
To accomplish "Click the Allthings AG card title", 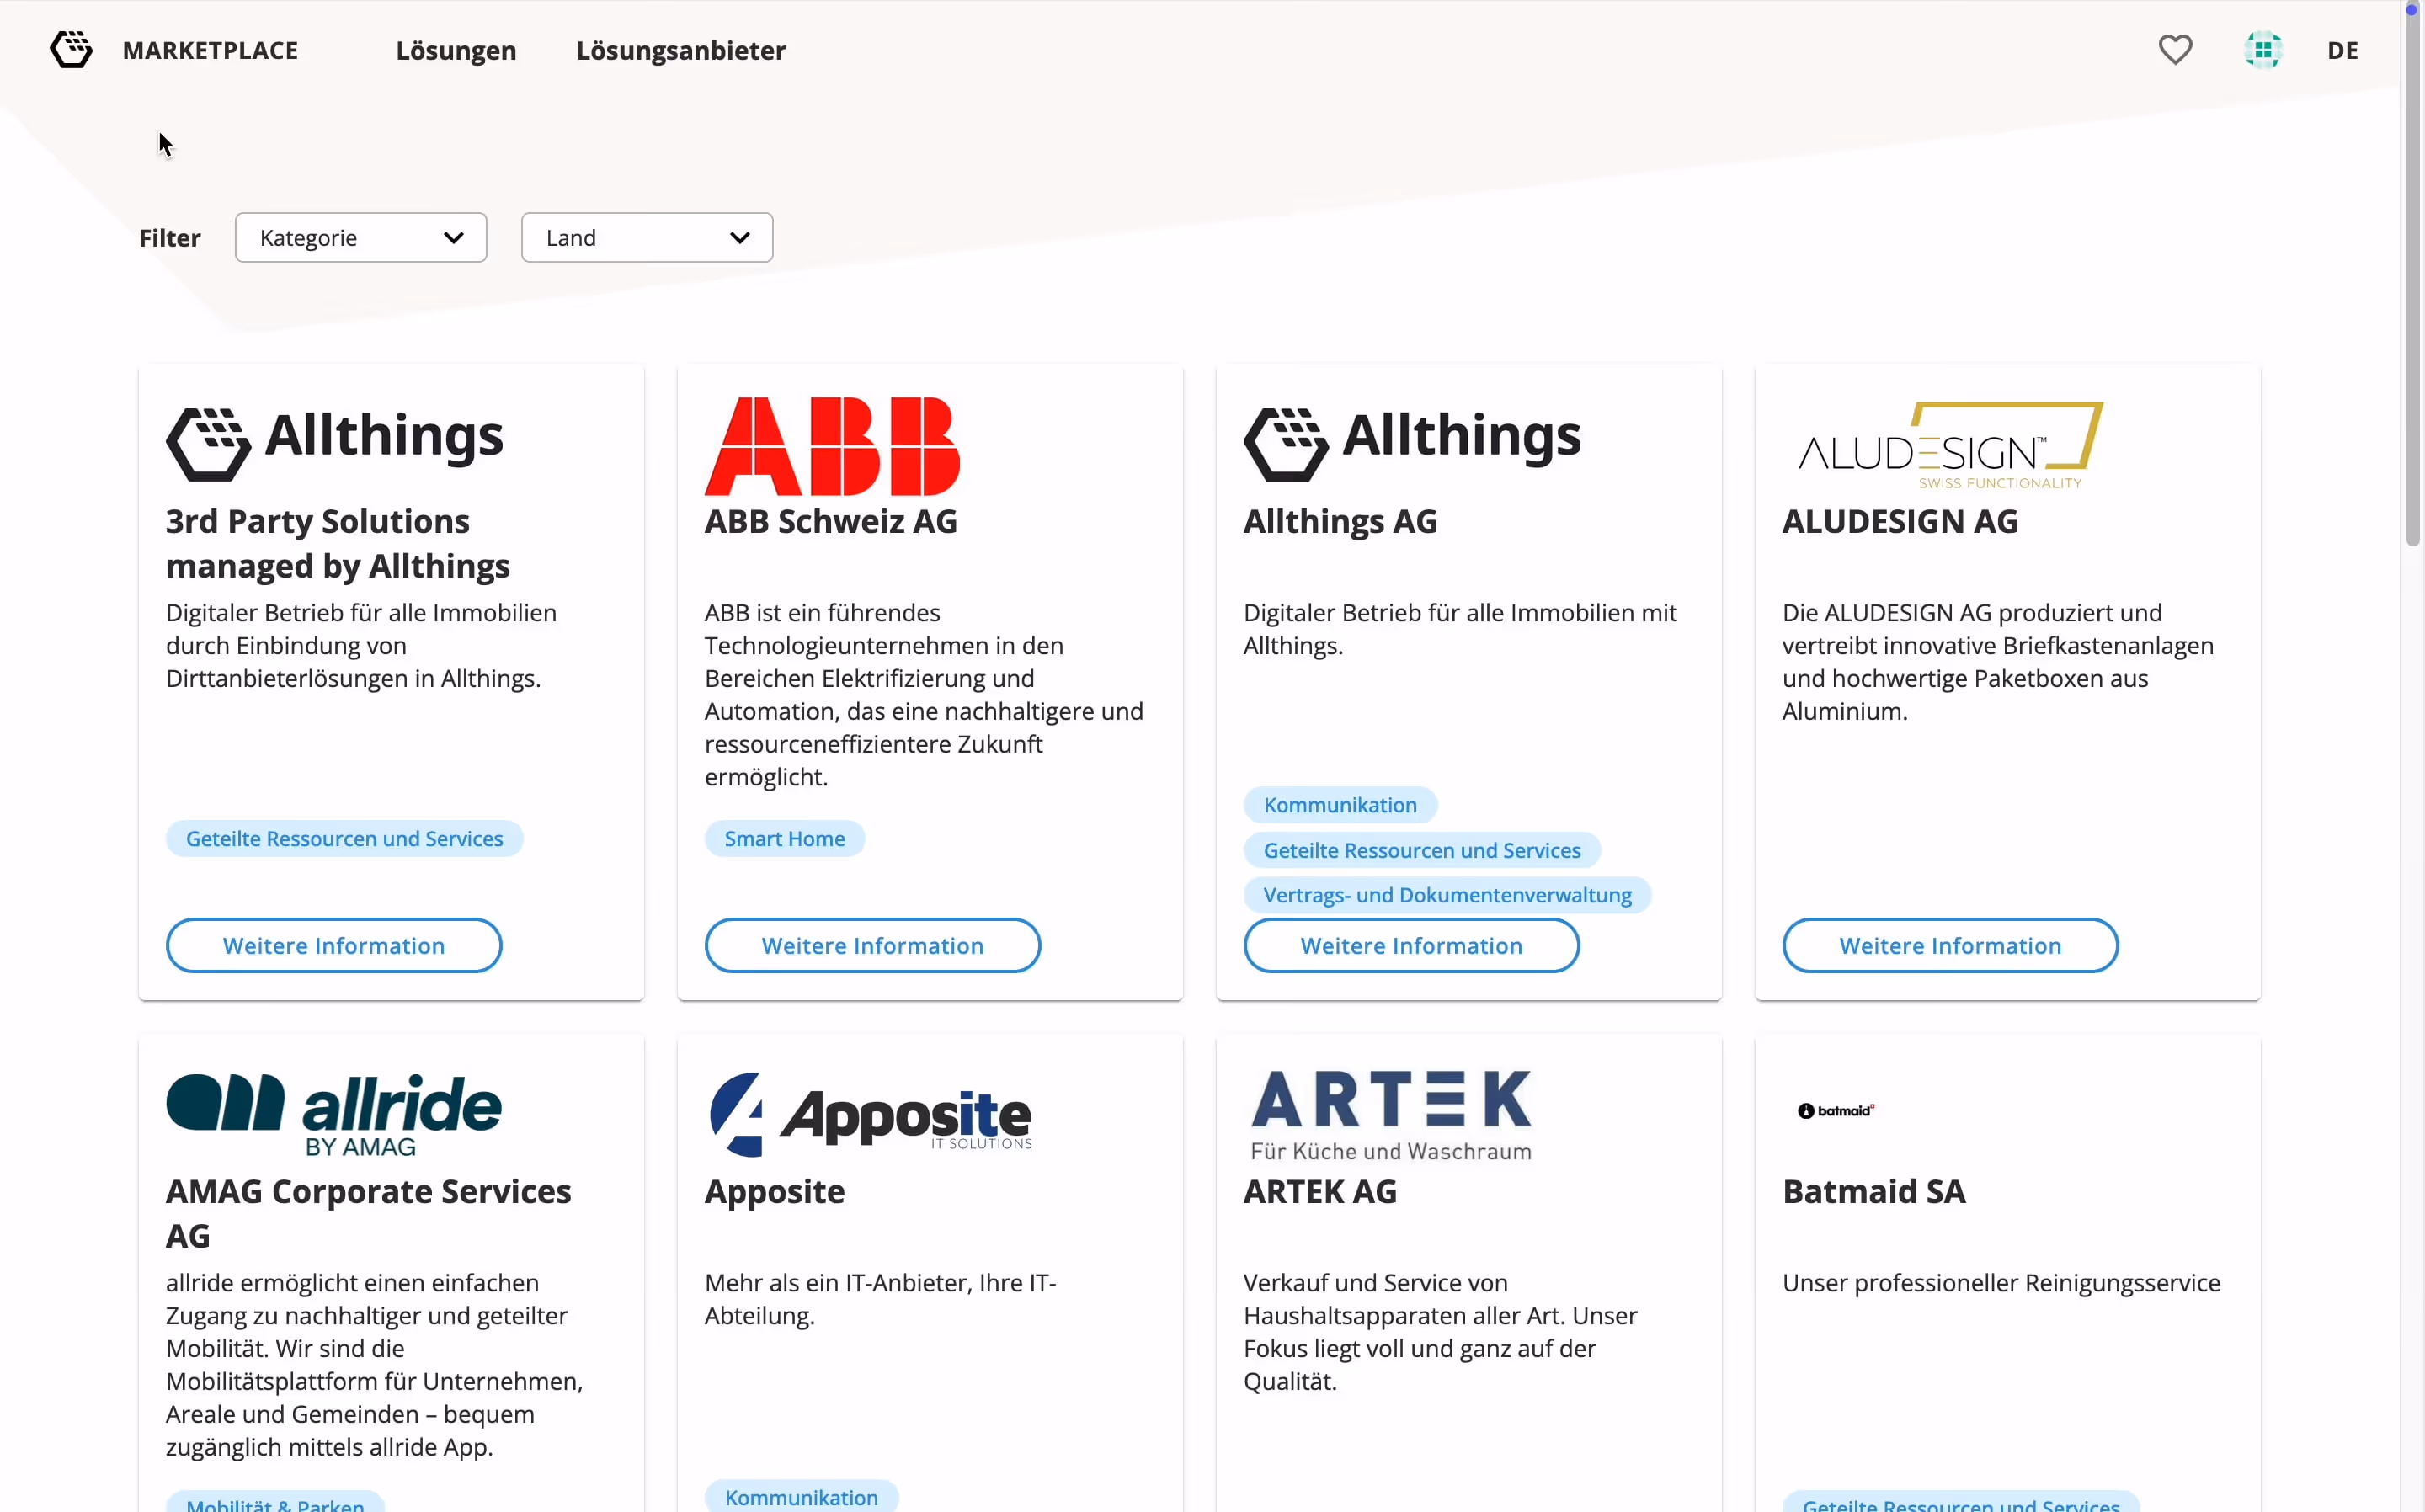I will pos(1340,521).
